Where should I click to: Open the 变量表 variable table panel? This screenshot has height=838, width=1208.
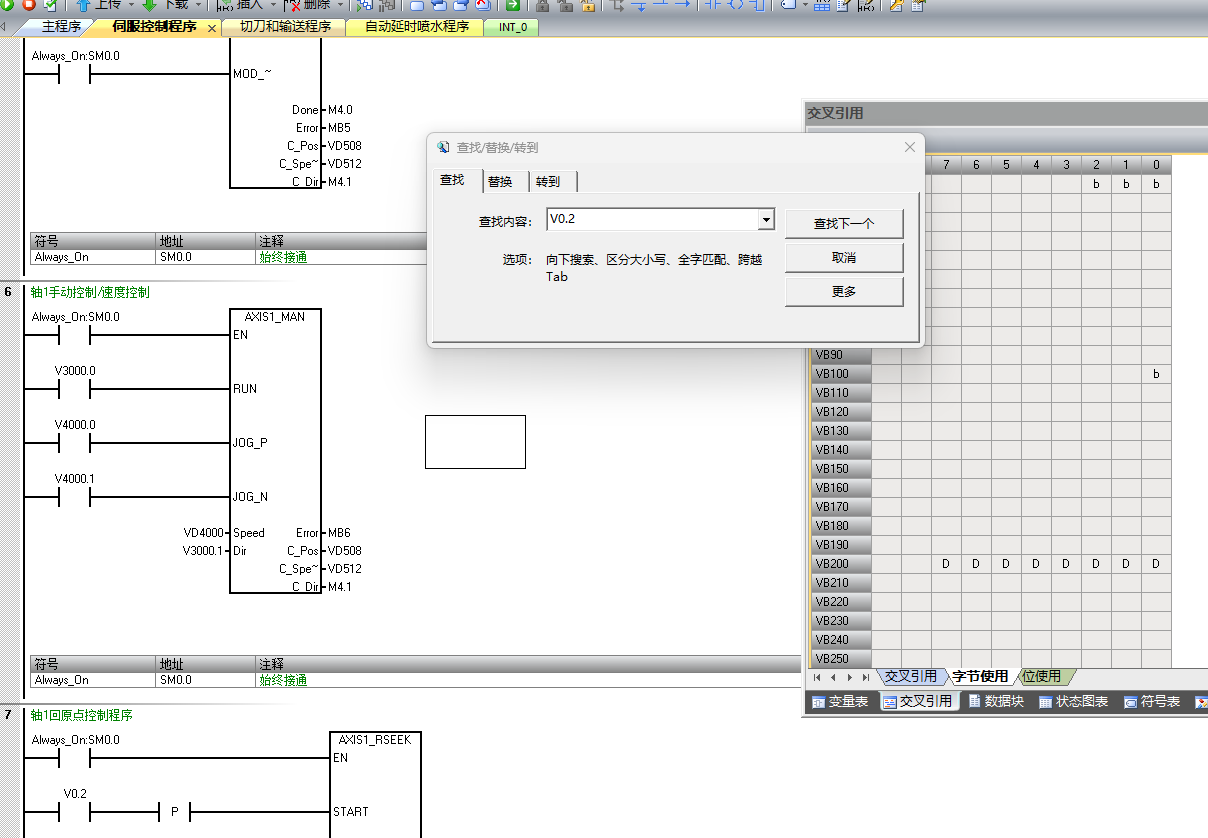coord(838,702)
